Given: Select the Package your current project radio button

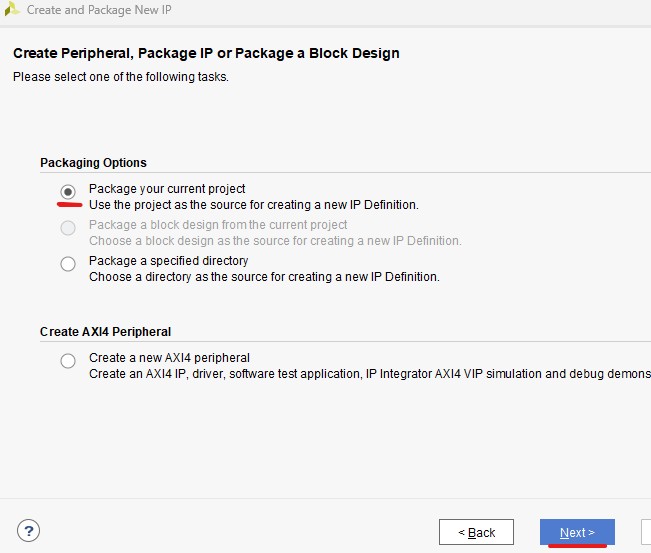Looking at the screenshot, I should point(68,191).
